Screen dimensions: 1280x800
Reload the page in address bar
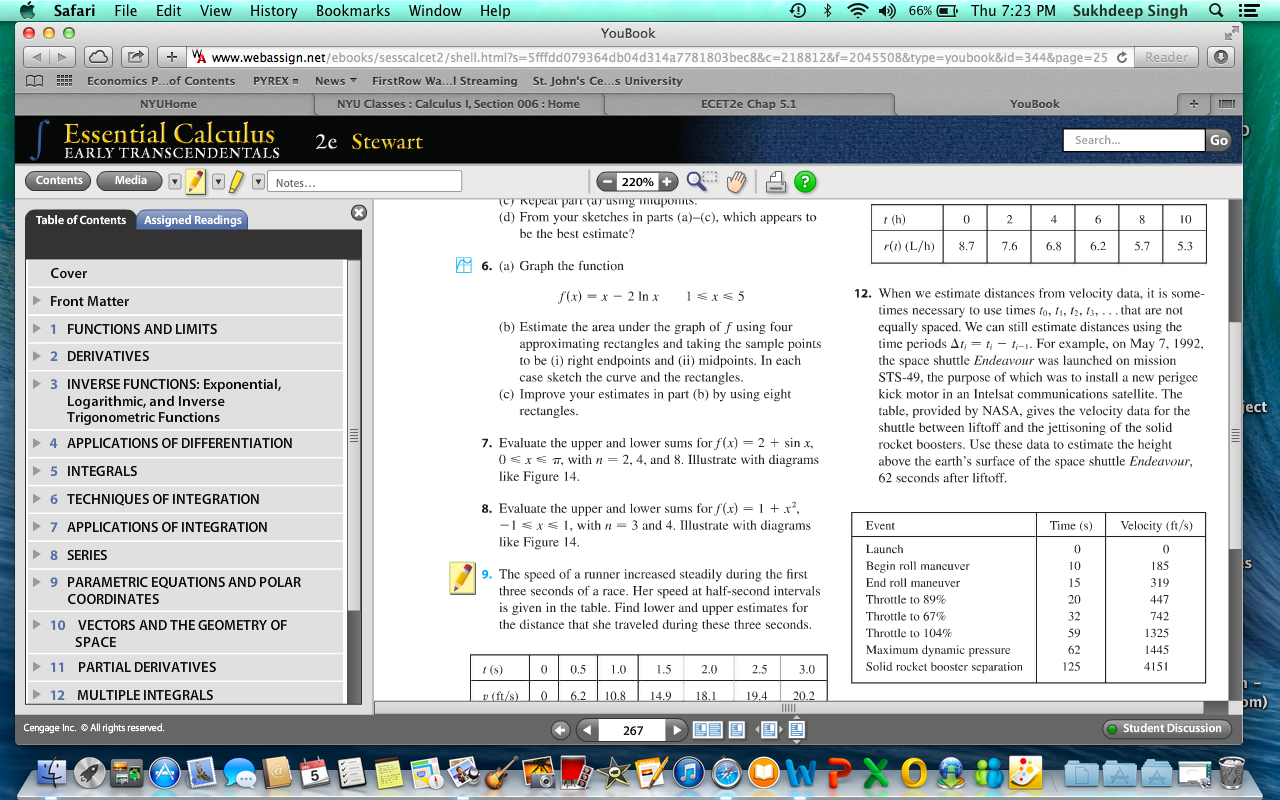click(1122, 57)
